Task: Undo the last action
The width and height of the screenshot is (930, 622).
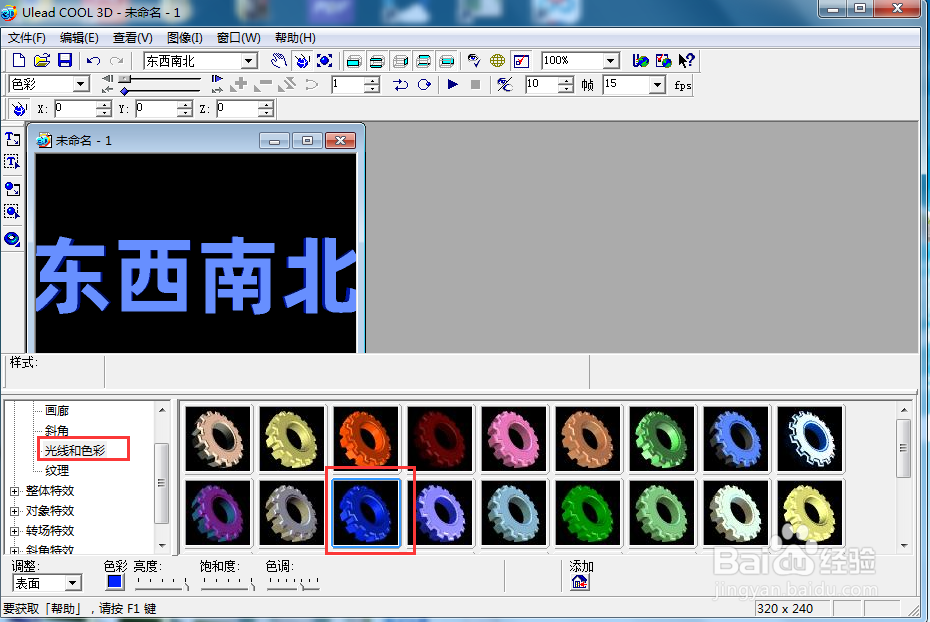Action: coord(93,60)
